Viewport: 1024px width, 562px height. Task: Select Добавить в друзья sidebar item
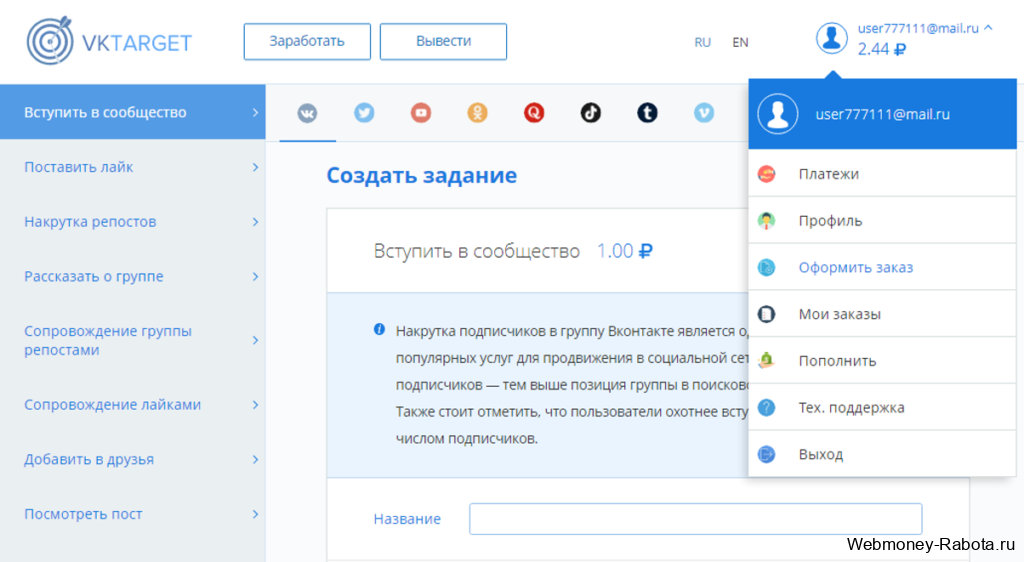point(133,460)
